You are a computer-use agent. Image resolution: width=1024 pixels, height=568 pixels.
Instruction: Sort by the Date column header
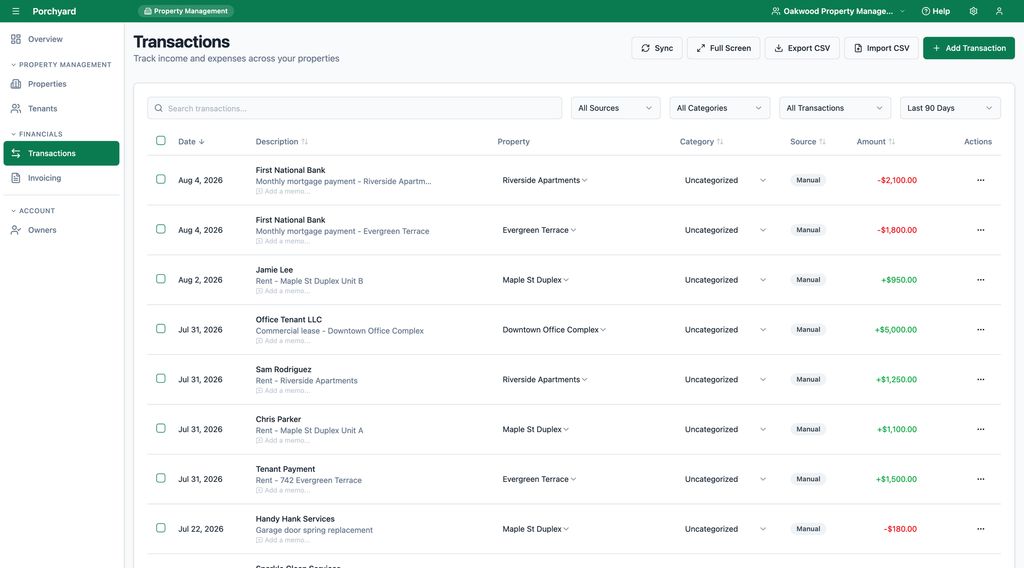coord(191,142)
